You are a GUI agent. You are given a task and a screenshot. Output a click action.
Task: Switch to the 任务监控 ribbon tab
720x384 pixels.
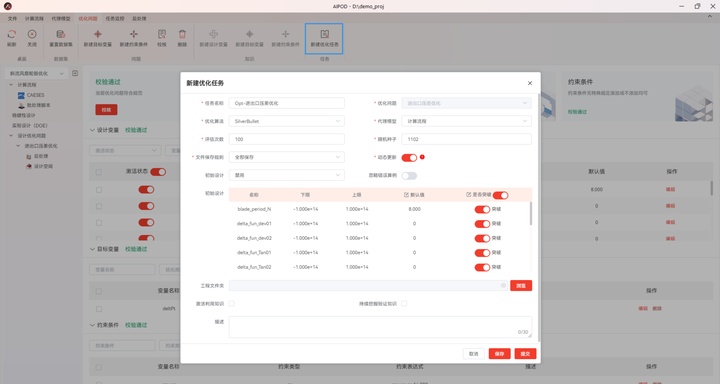click(x=115, y=19)
